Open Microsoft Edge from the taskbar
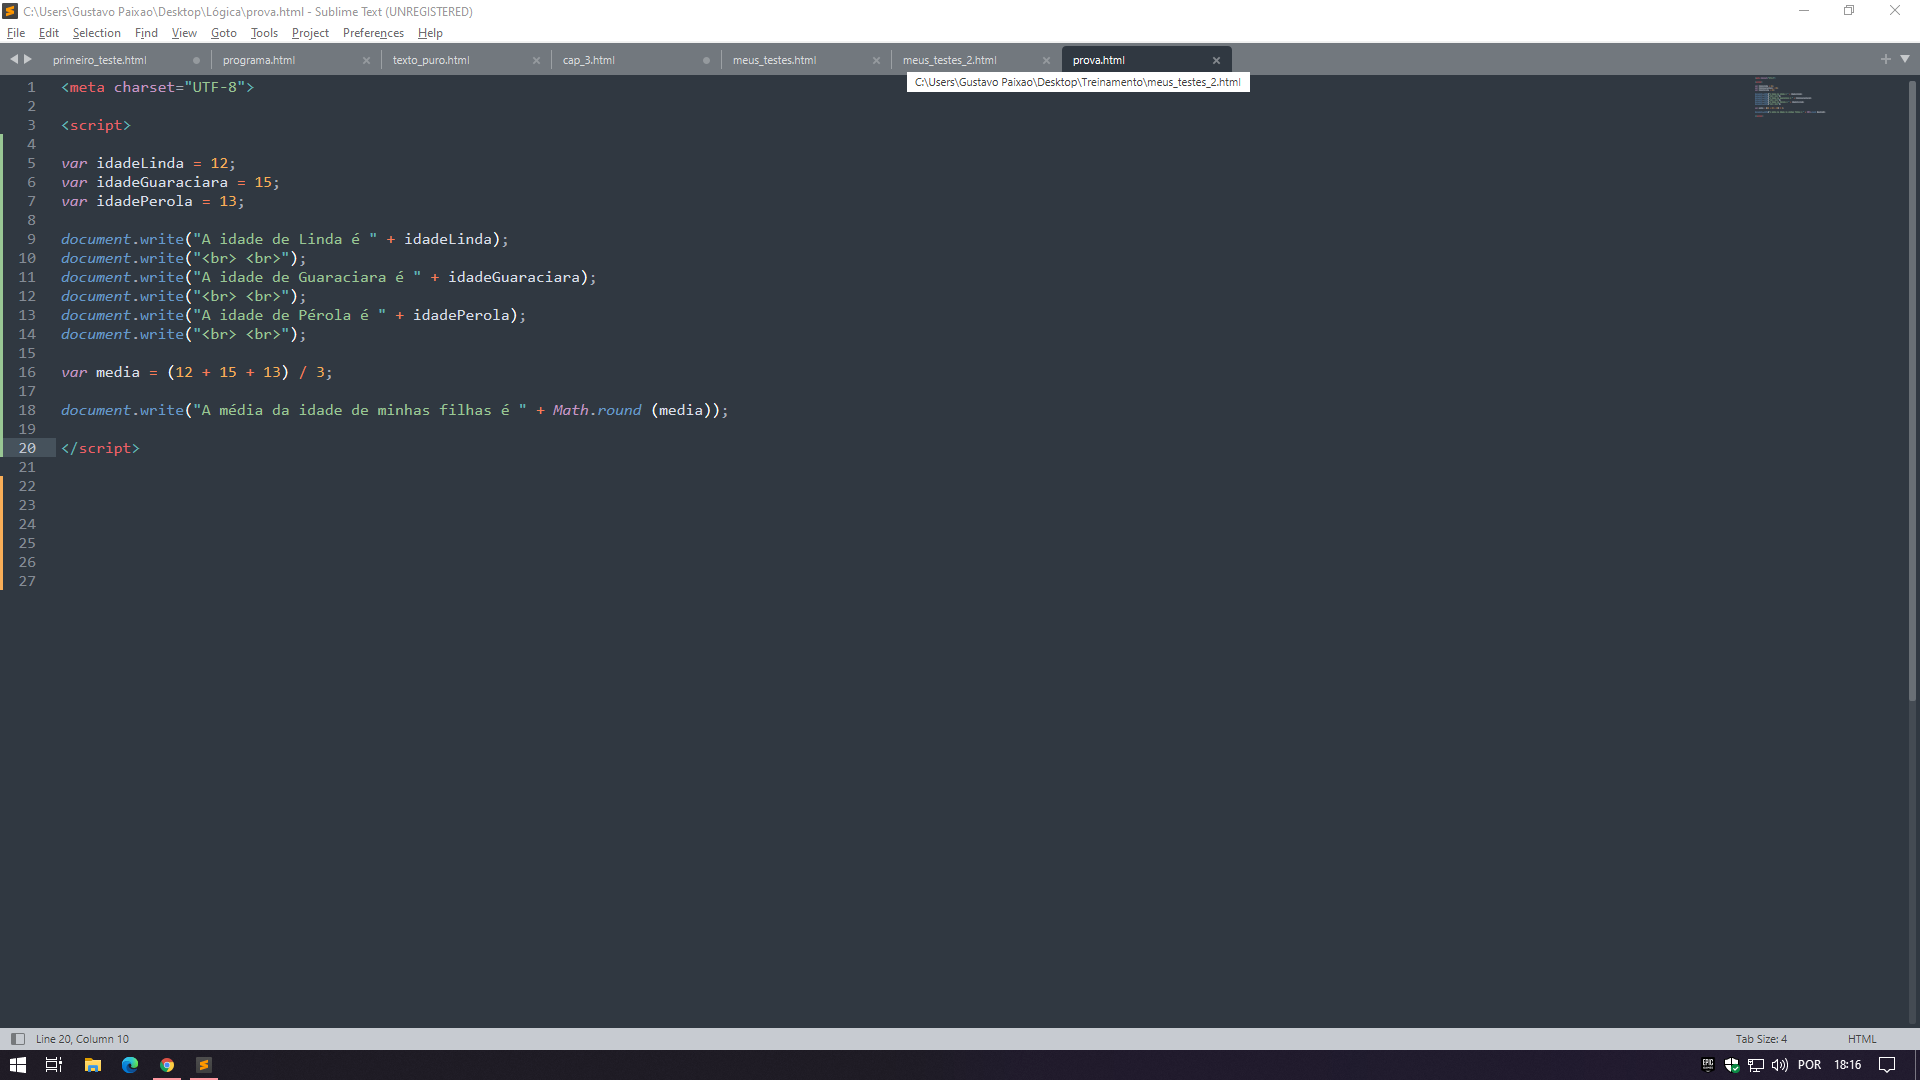Screen dimensions: 1920x1080 130,1065
